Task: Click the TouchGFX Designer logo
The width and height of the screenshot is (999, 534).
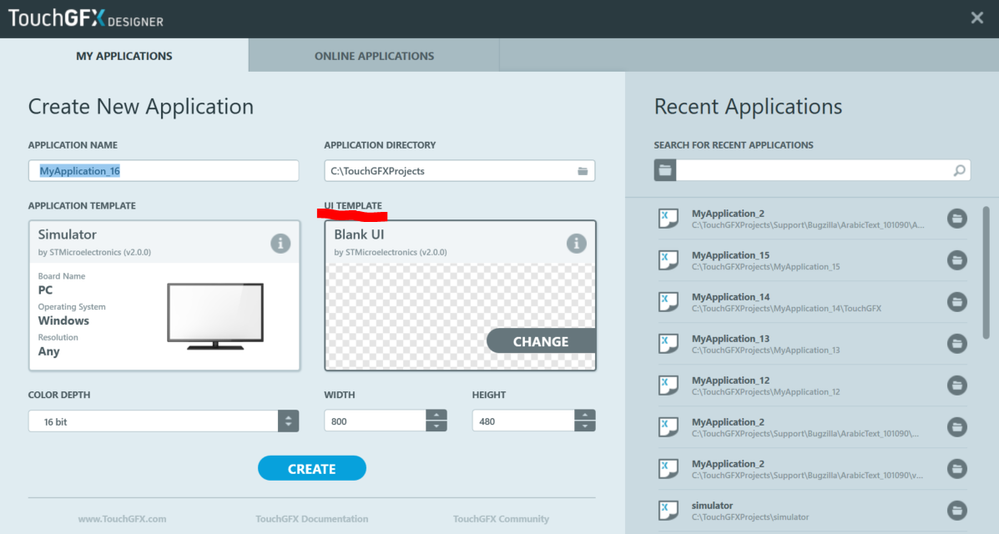Action: point(86,18)
